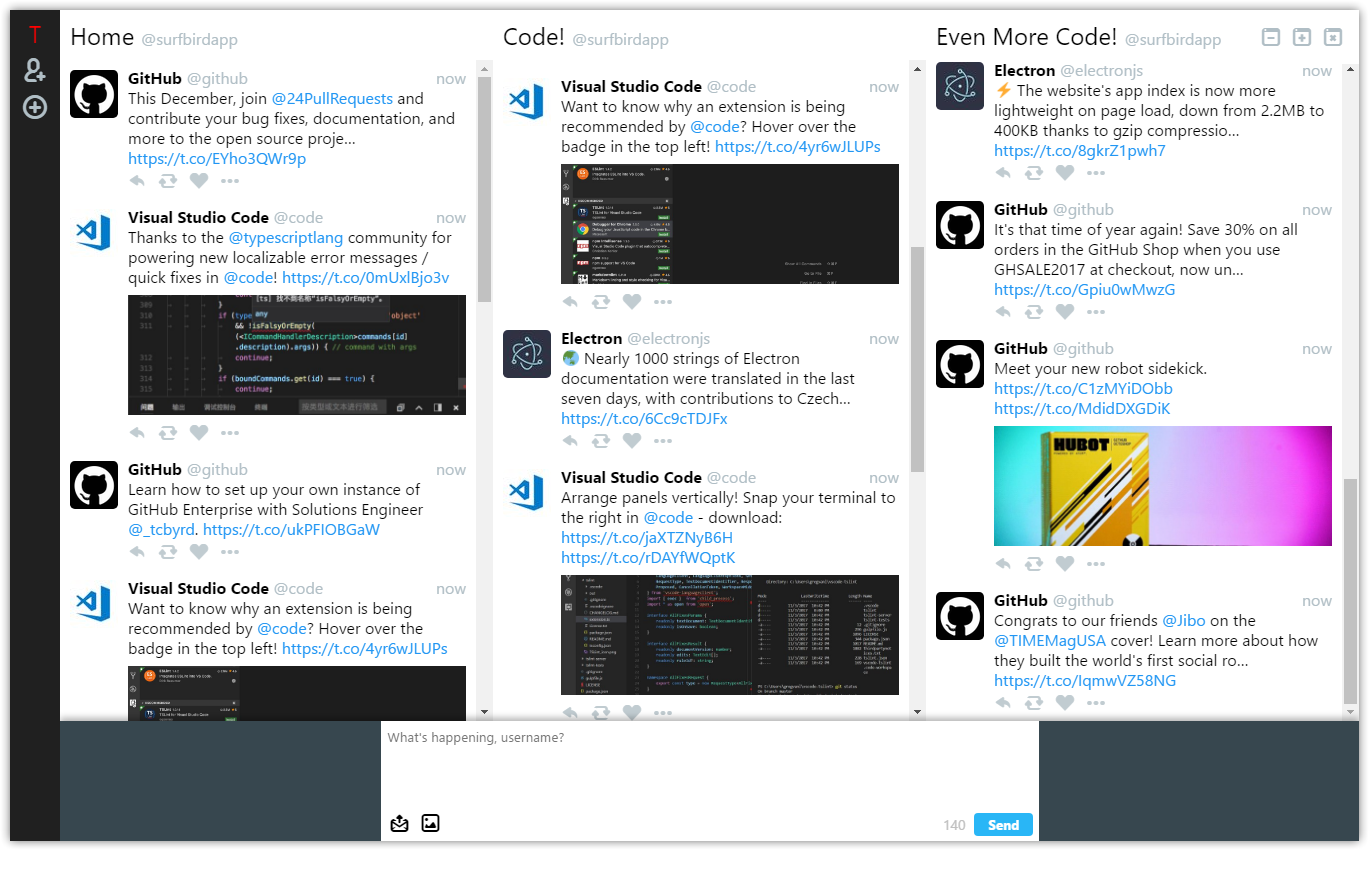Retweet GitHub 24PullRequests tweet in Home
Viewport: 1369px width, 881px height.
[168, 181]
